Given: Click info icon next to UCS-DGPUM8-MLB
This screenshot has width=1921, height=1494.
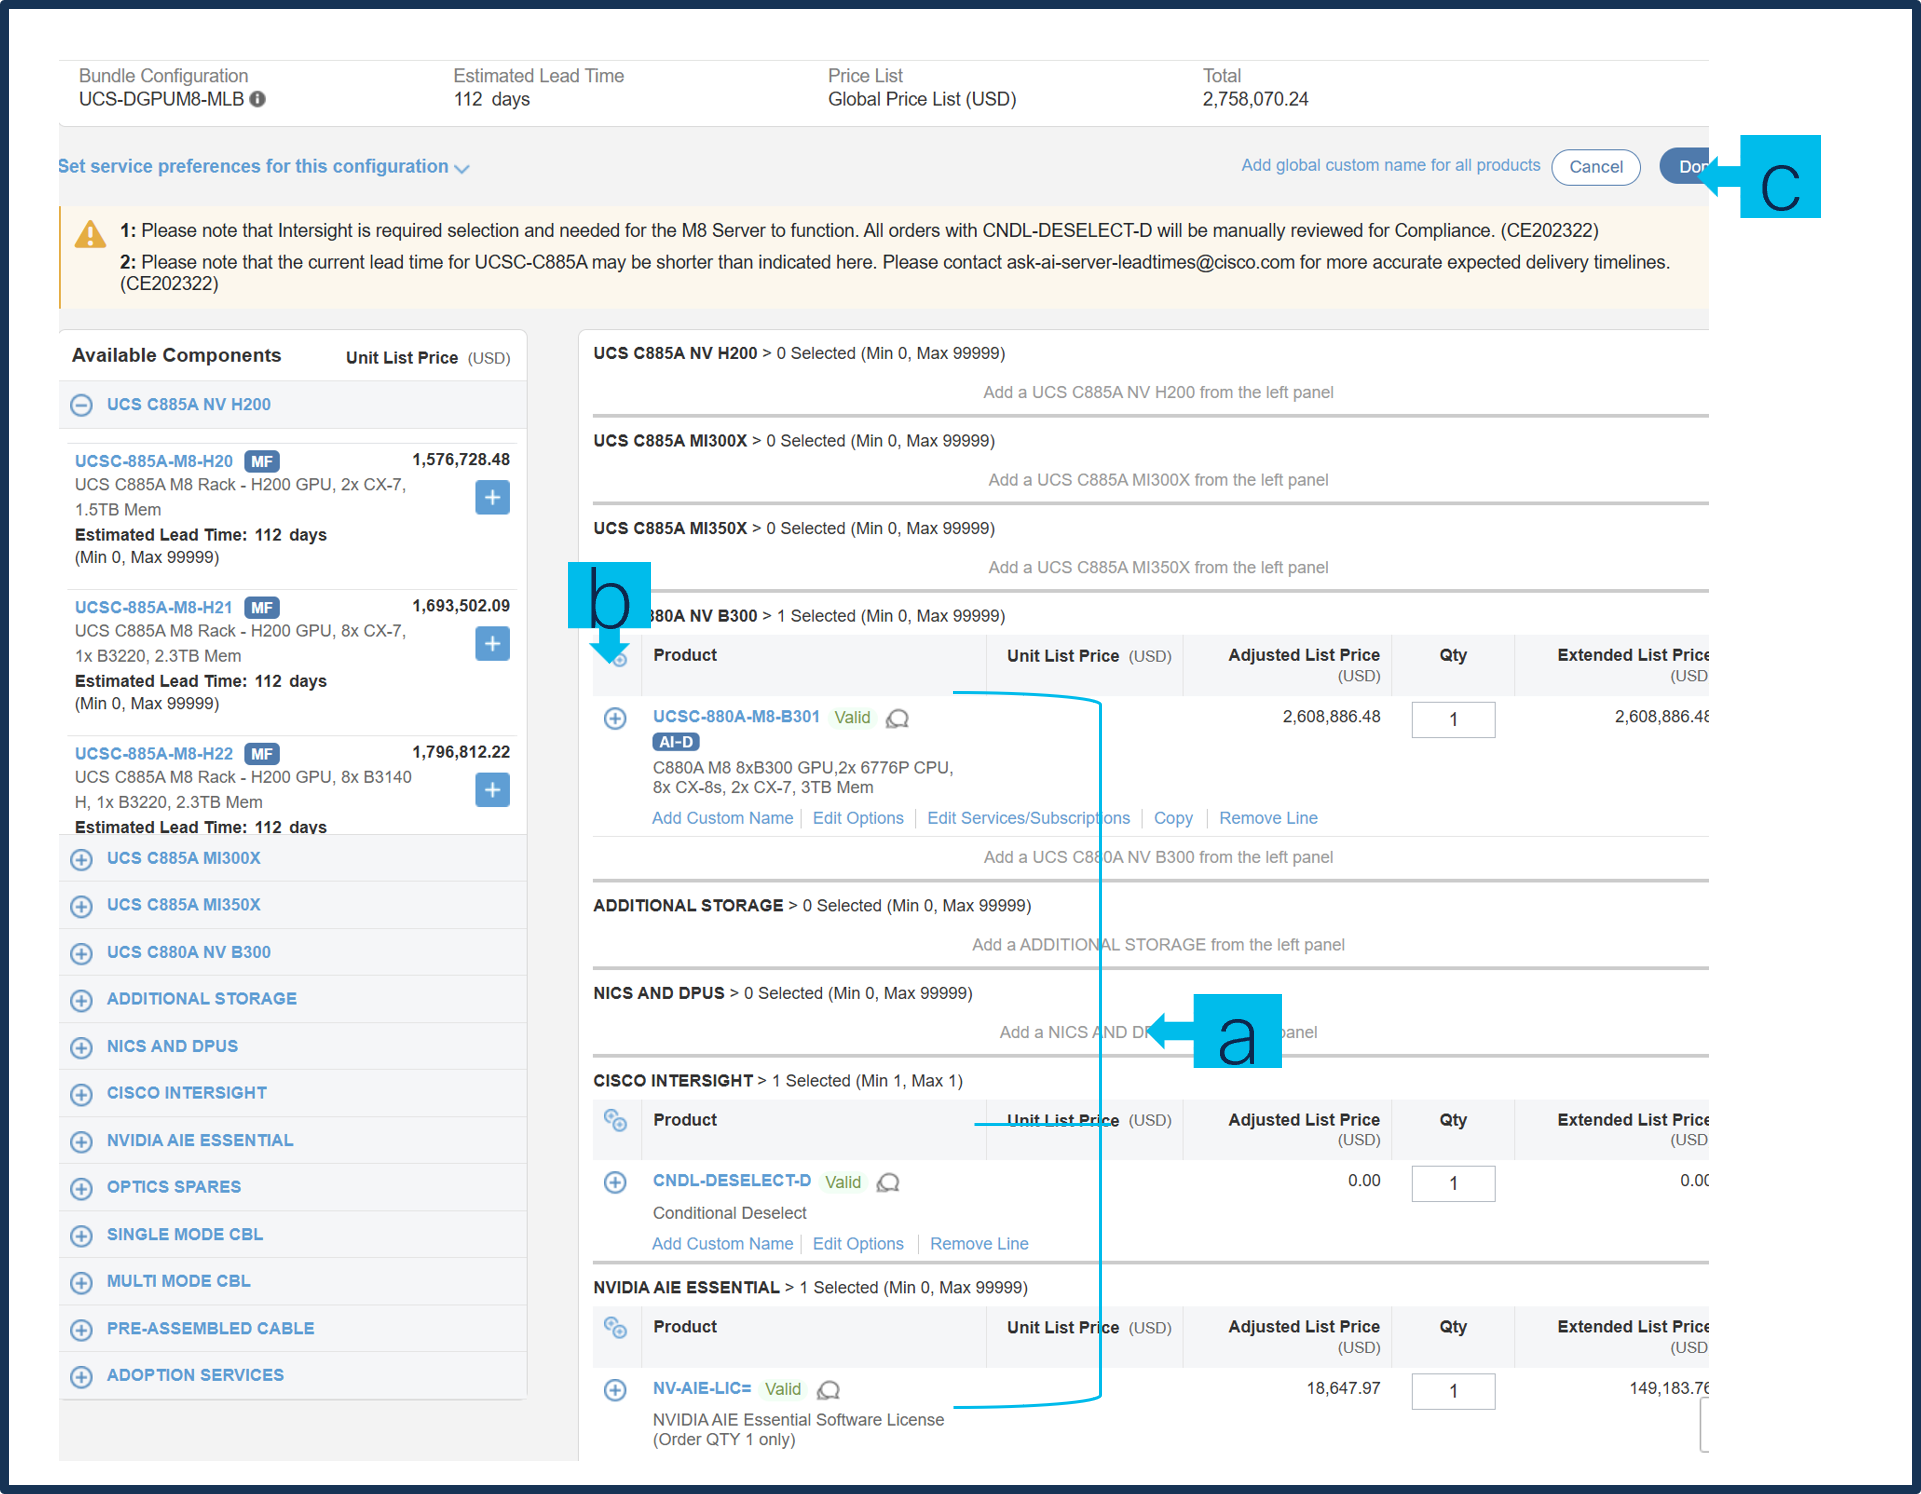Looking at the screenshot, I should 258,99.
